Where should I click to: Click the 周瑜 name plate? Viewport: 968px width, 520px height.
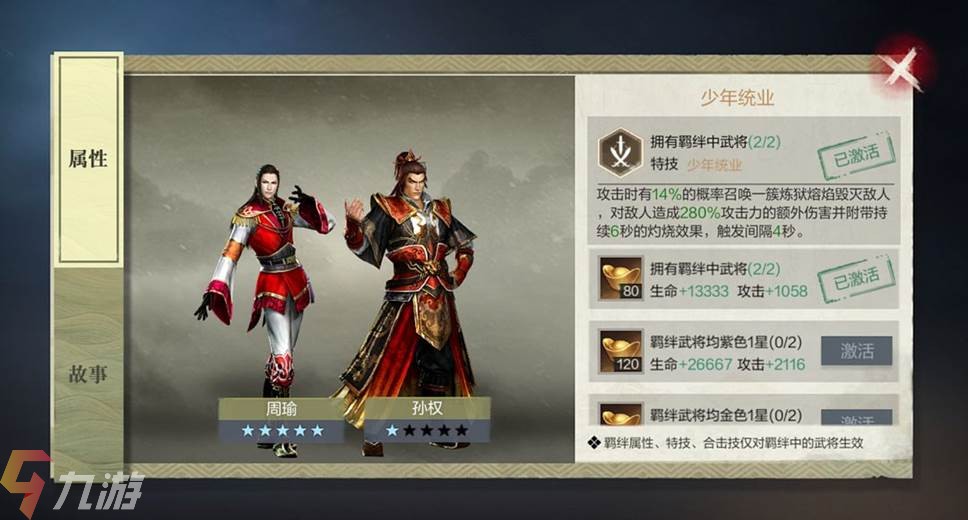click(282, 409)
